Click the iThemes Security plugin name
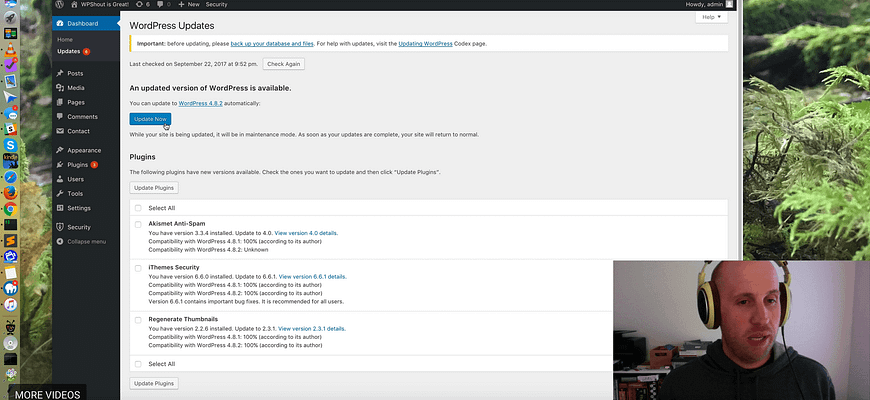870x400 pixels. [x=174, y=267]
